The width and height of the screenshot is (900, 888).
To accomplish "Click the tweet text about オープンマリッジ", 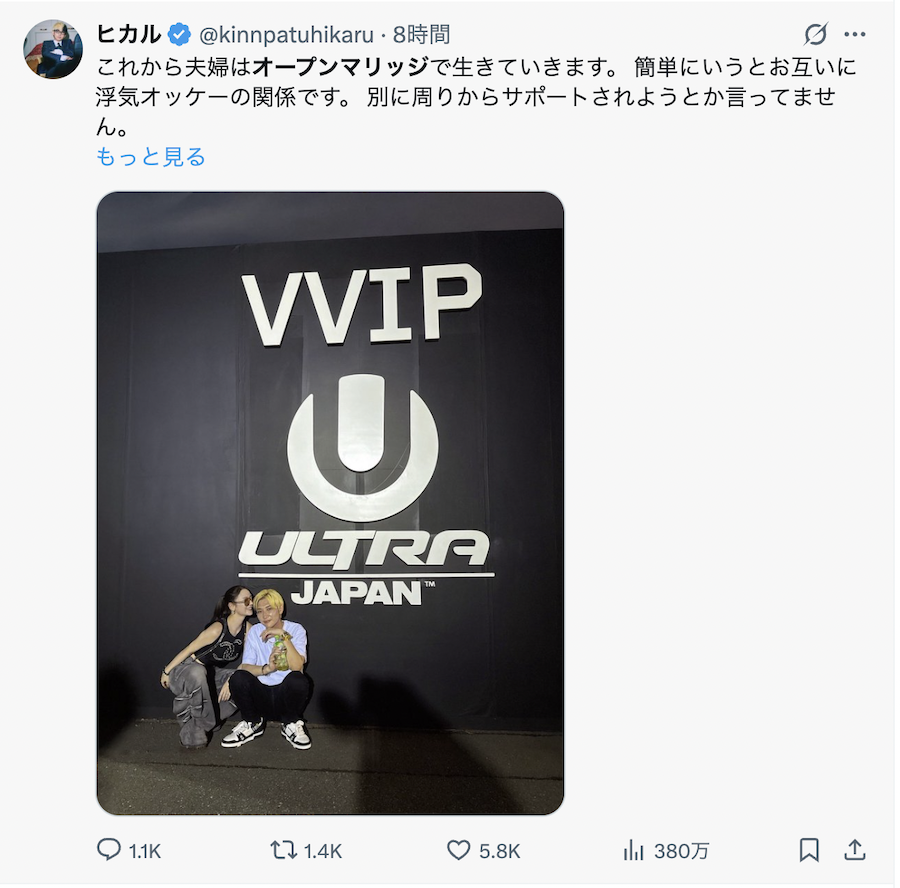I will (x=476, y=97).
